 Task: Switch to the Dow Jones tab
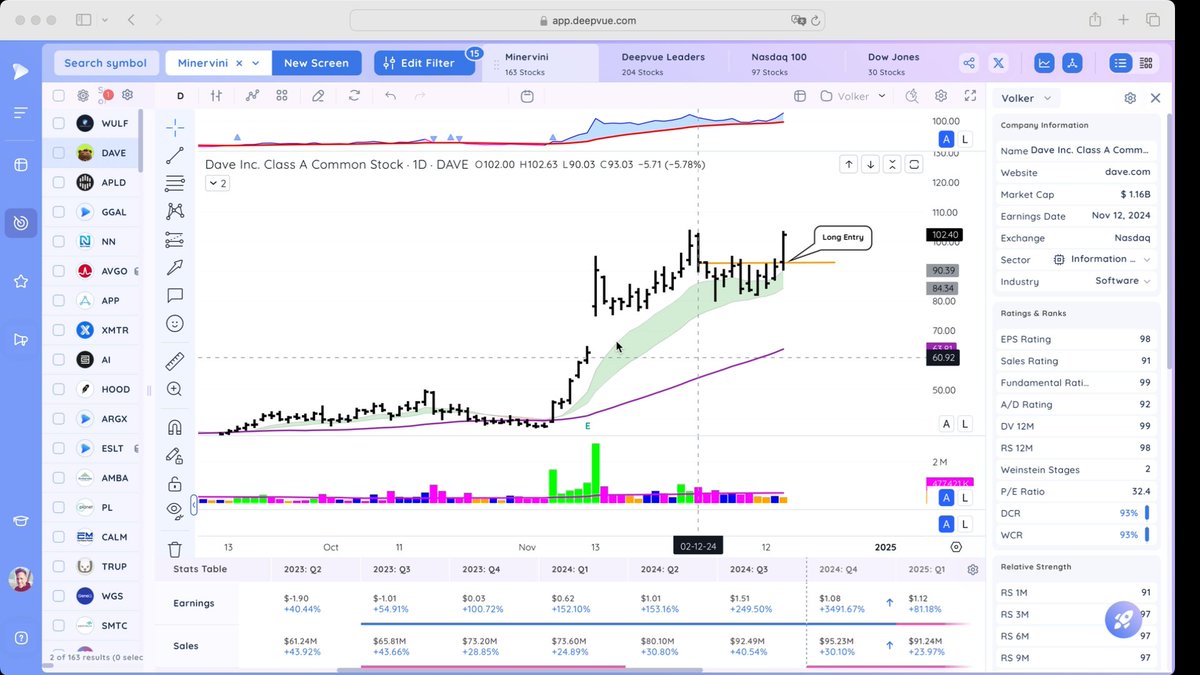coord(893,64)
